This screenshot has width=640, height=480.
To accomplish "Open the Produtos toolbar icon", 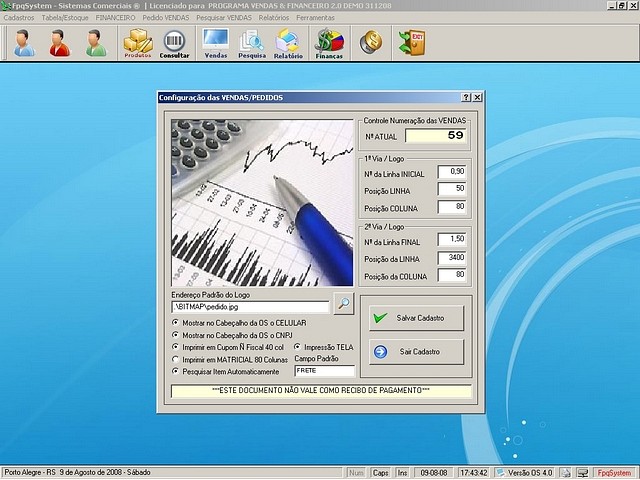I will coord(138,43).
